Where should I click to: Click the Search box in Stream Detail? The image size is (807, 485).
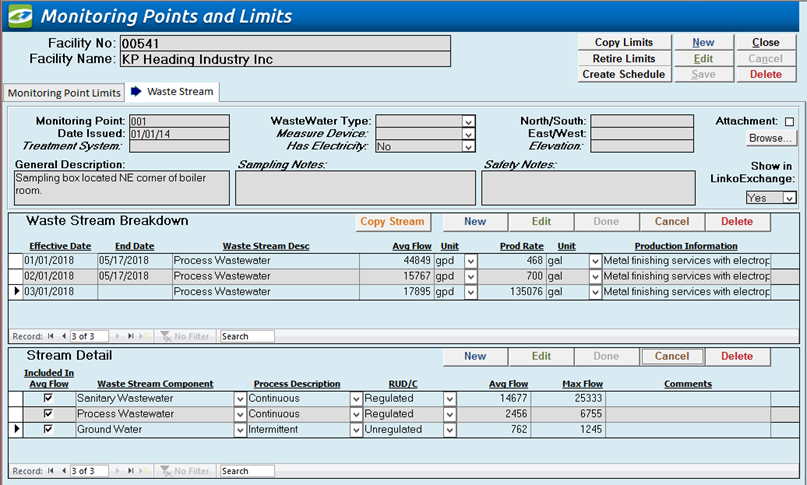tap(247, 471)
